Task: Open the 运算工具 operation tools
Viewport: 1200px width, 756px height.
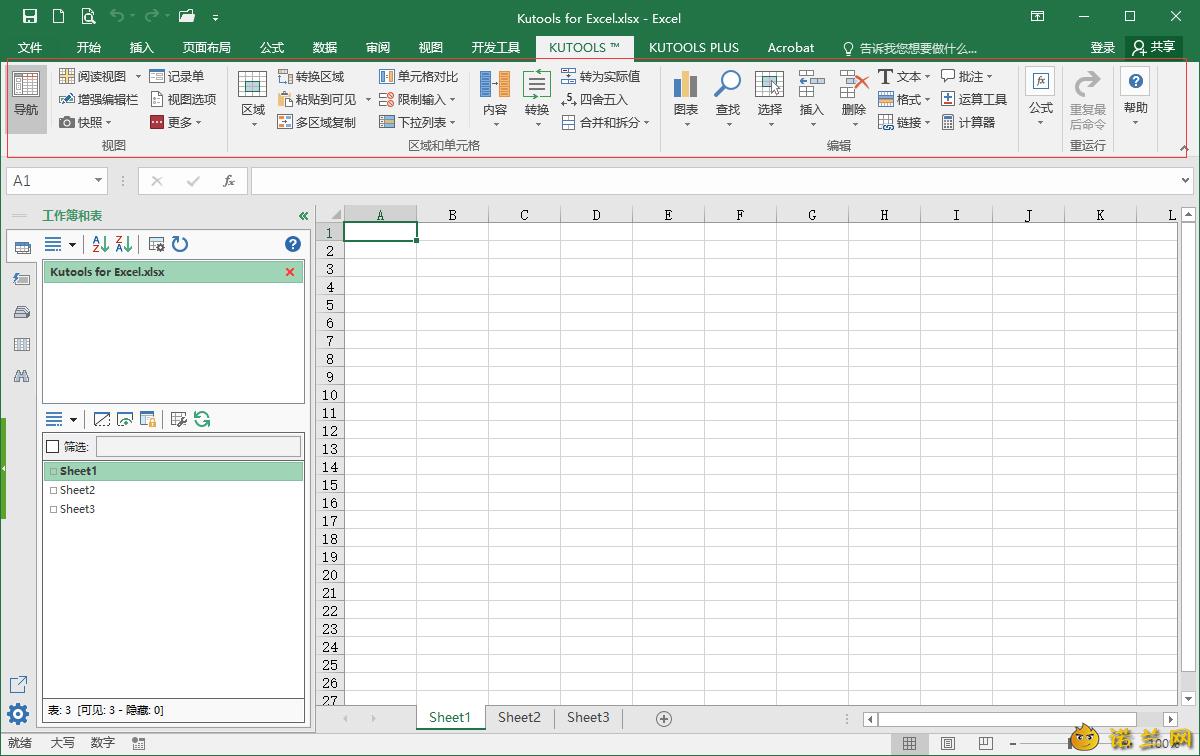Action: coord(974,99)
